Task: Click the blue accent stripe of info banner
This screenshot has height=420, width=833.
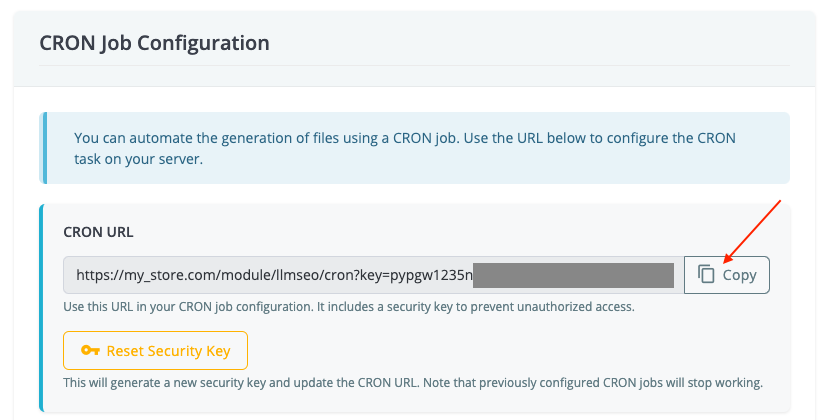Action: [43, 148]
